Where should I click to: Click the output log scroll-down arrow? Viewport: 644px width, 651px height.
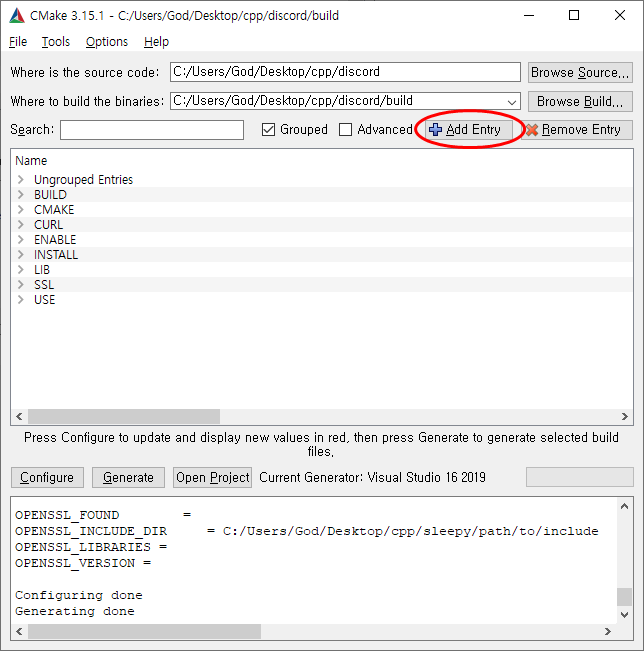[624, 614]
